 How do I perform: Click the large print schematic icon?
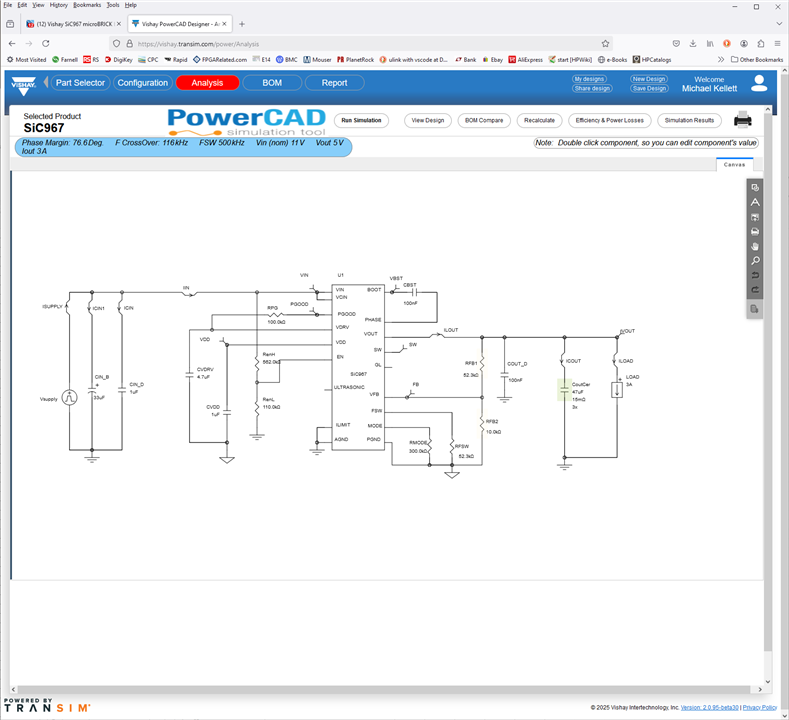pyautogui.click(x=743, y=121)
